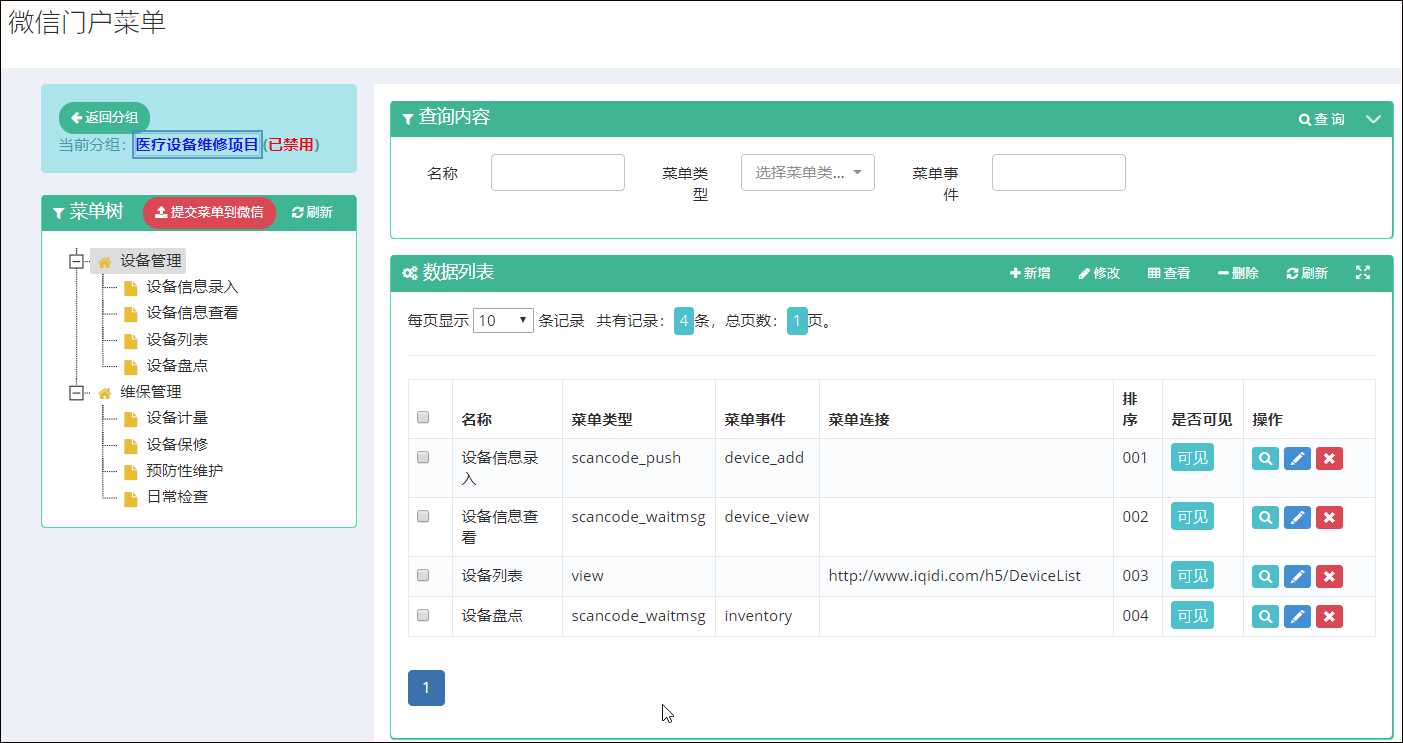Select 日常检查 in the menu tree

coord(177,496)
